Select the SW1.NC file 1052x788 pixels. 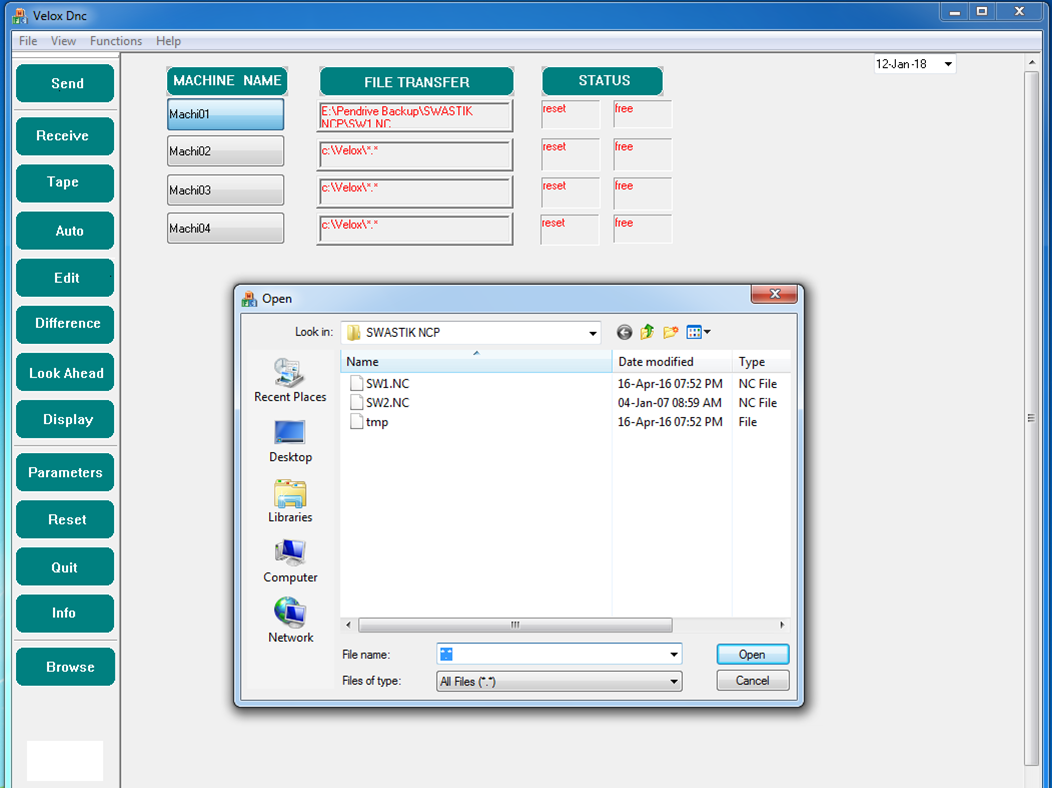point(387,384)
